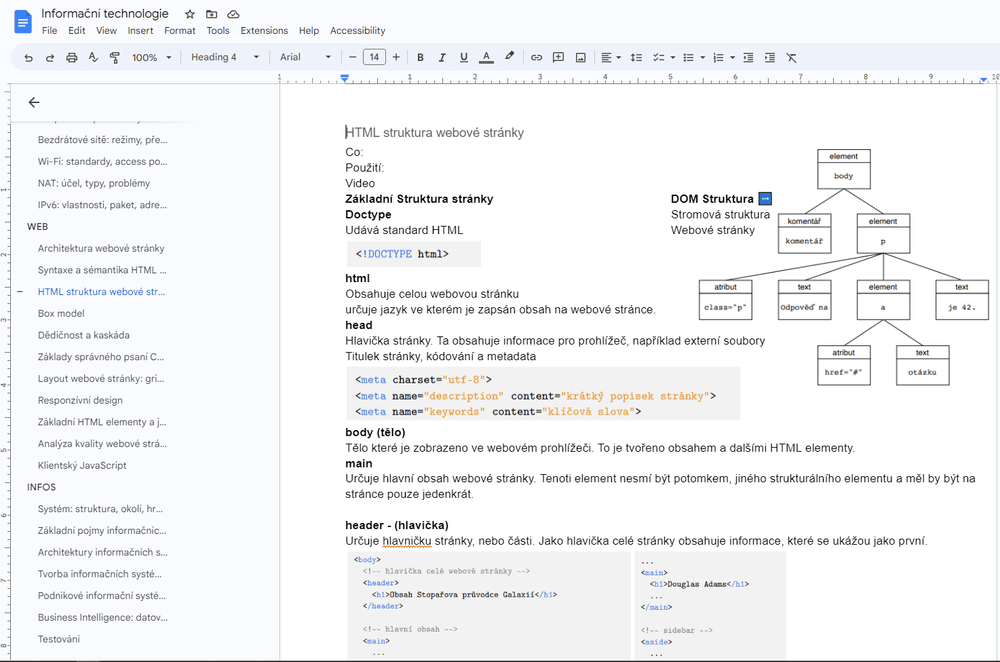The image size is (1000, 662).
Task: Print the document using the printer icon
Action: click(x=71, y=58)
